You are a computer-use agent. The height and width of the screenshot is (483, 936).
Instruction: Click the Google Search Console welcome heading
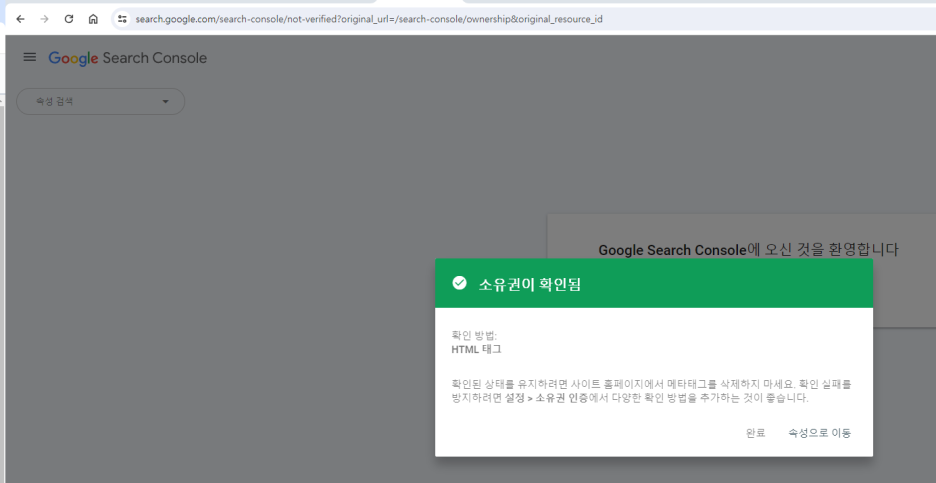(x=748, y=250)
